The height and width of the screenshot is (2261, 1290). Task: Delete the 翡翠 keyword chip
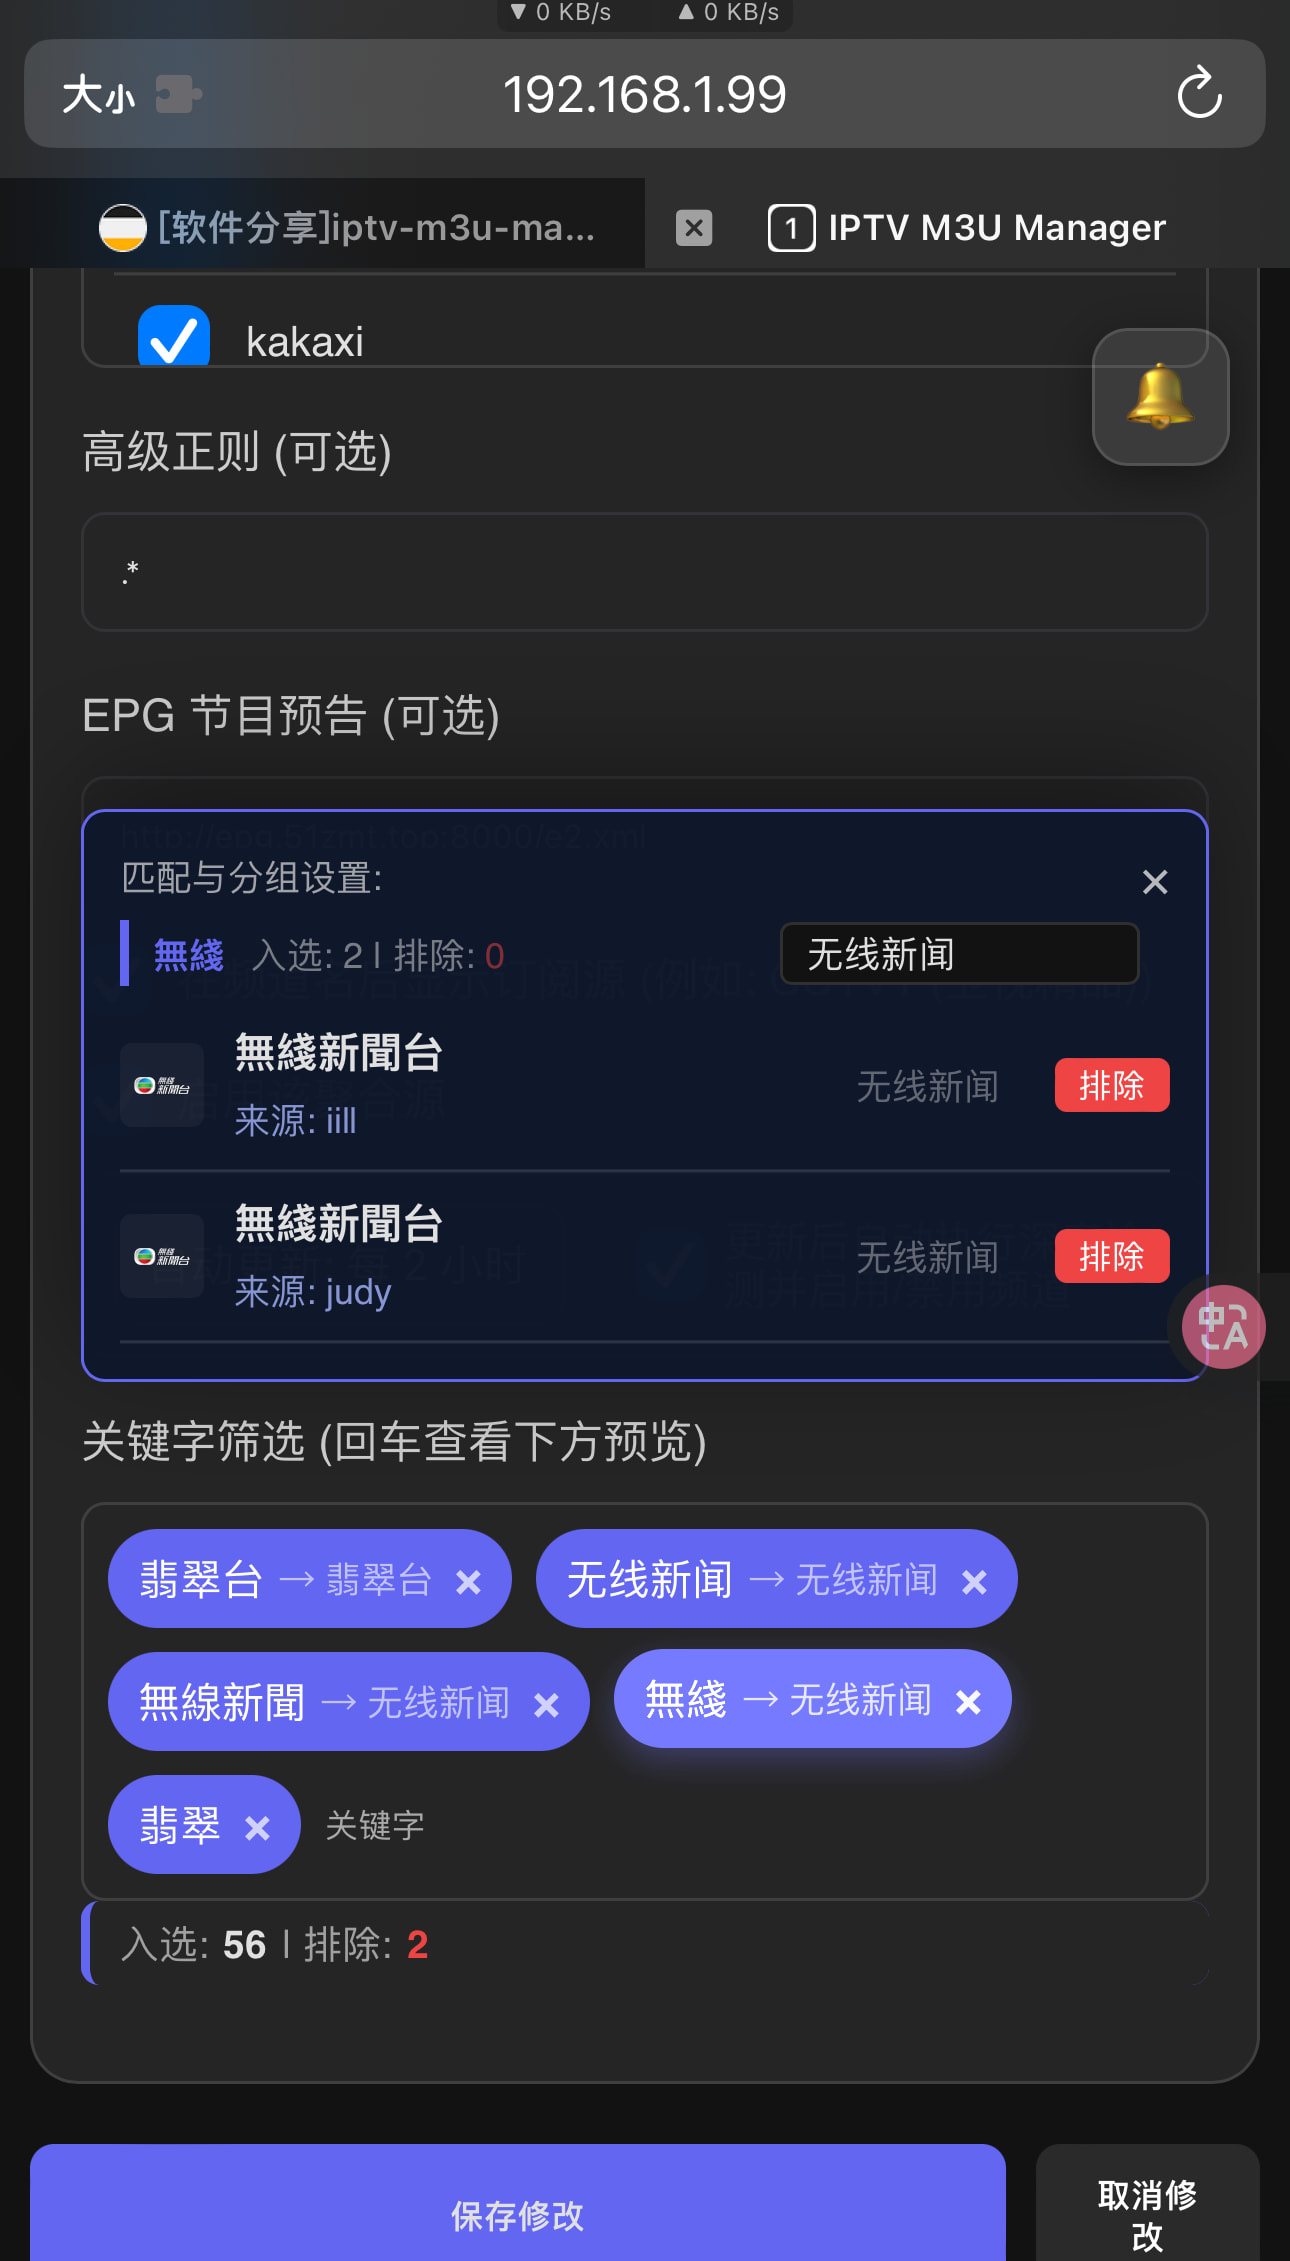[x=257, y=1828]
